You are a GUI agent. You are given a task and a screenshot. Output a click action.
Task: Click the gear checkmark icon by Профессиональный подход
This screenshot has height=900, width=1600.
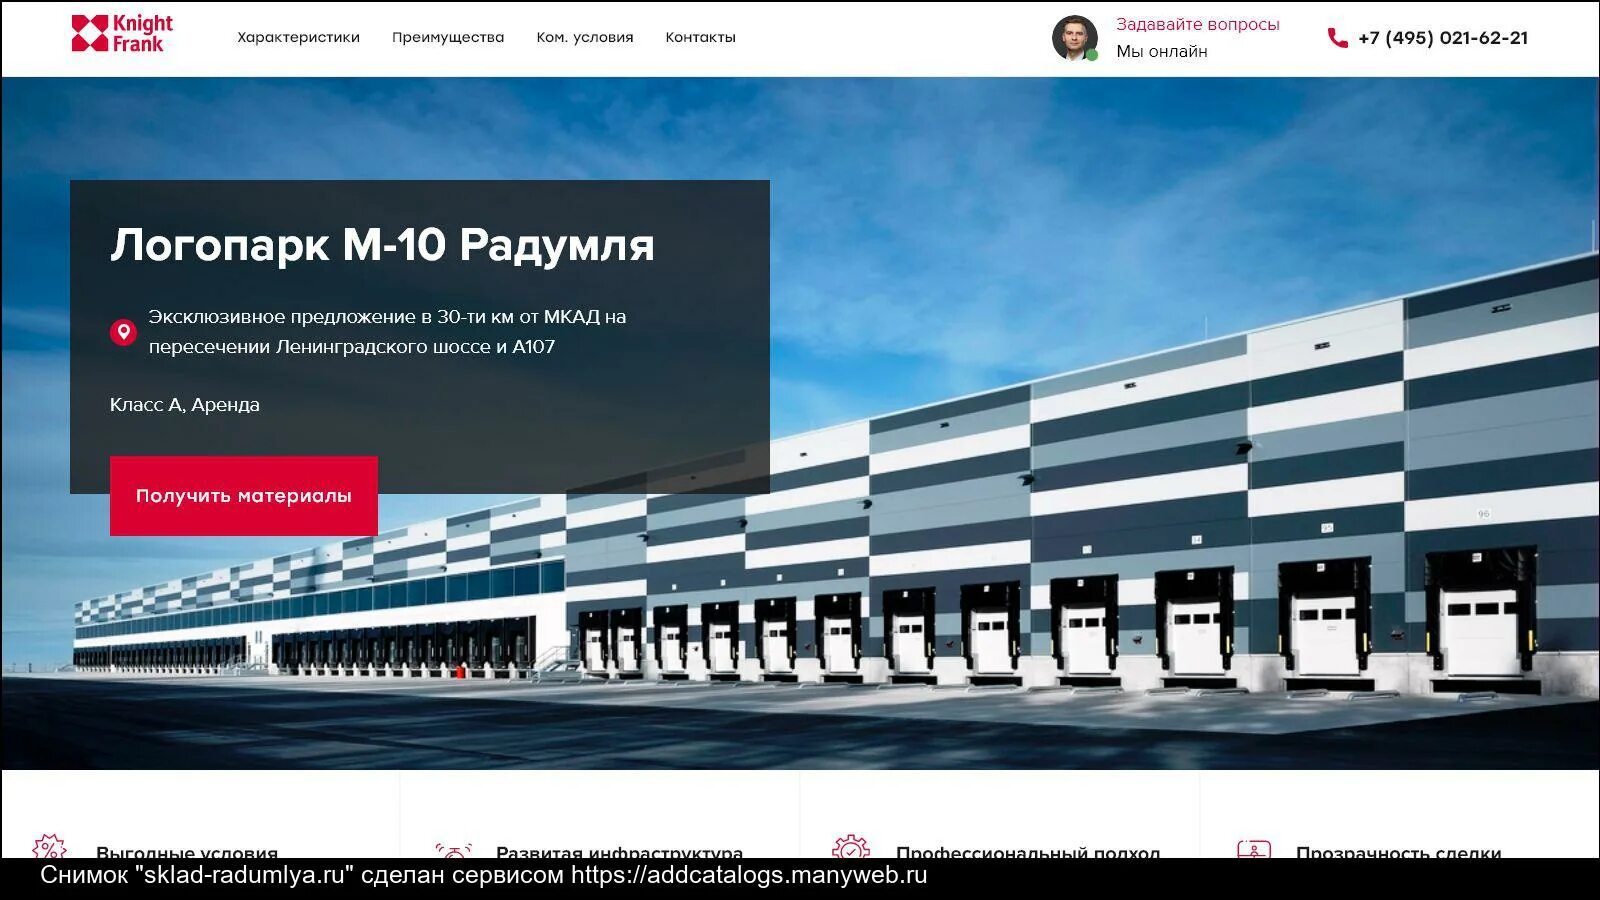coord(851,847)
